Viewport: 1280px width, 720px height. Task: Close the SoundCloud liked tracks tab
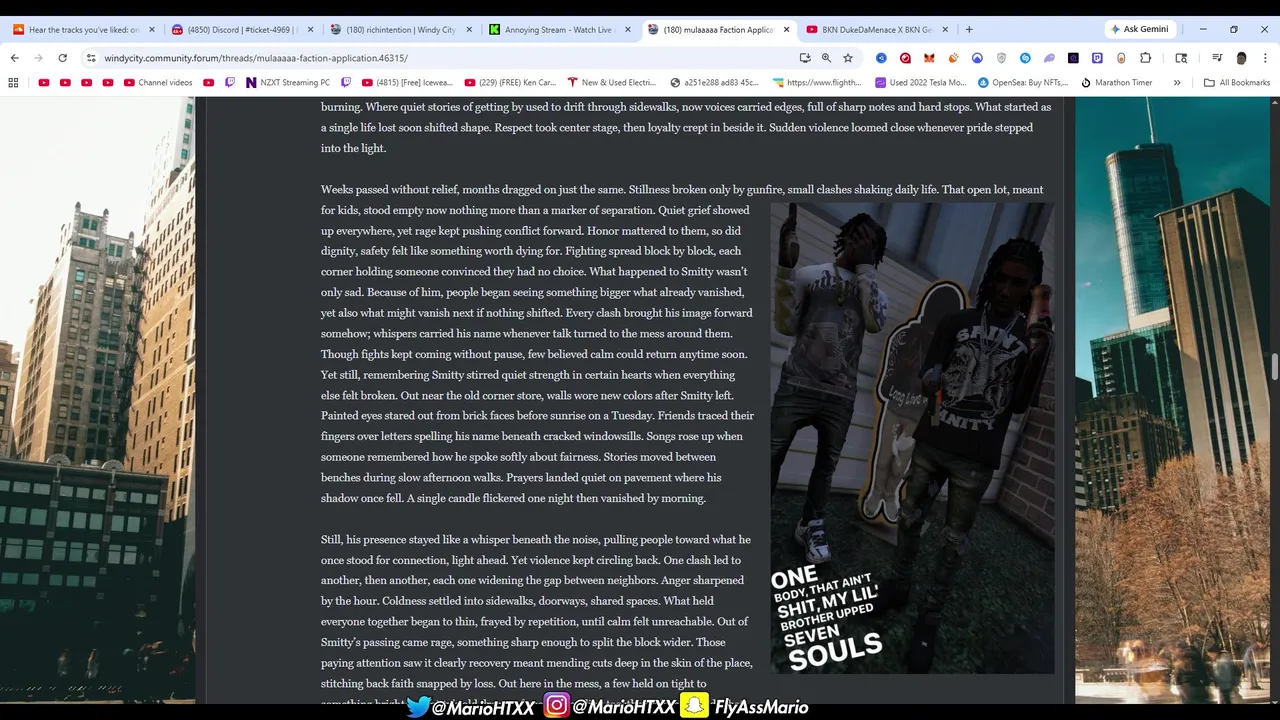(152, 30)
